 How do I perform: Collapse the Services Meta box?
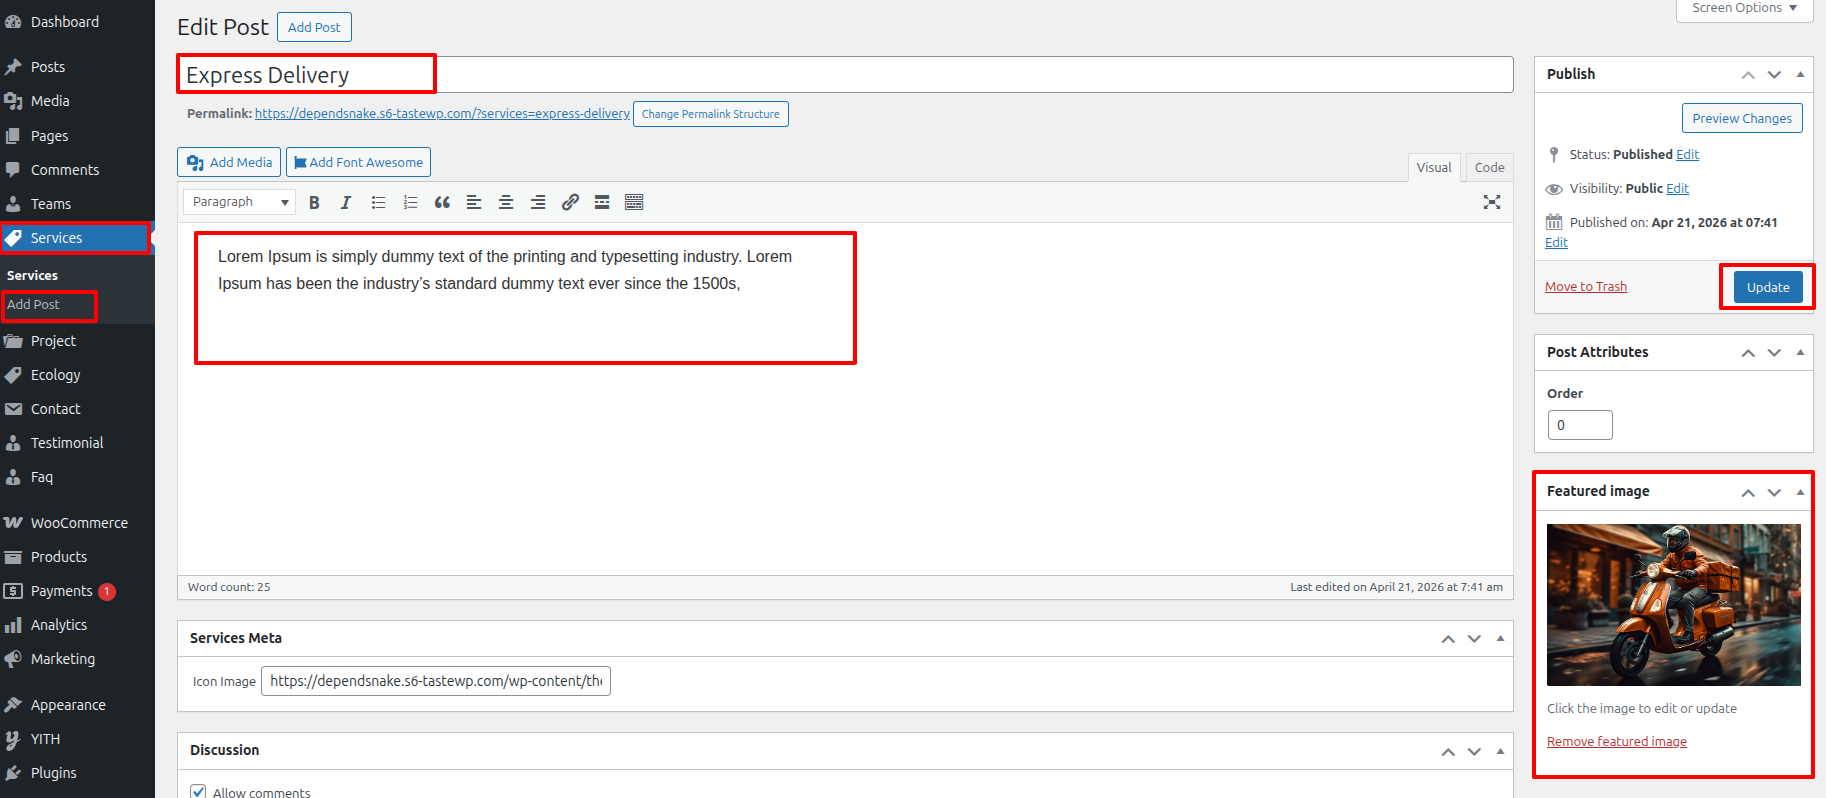1500,638
